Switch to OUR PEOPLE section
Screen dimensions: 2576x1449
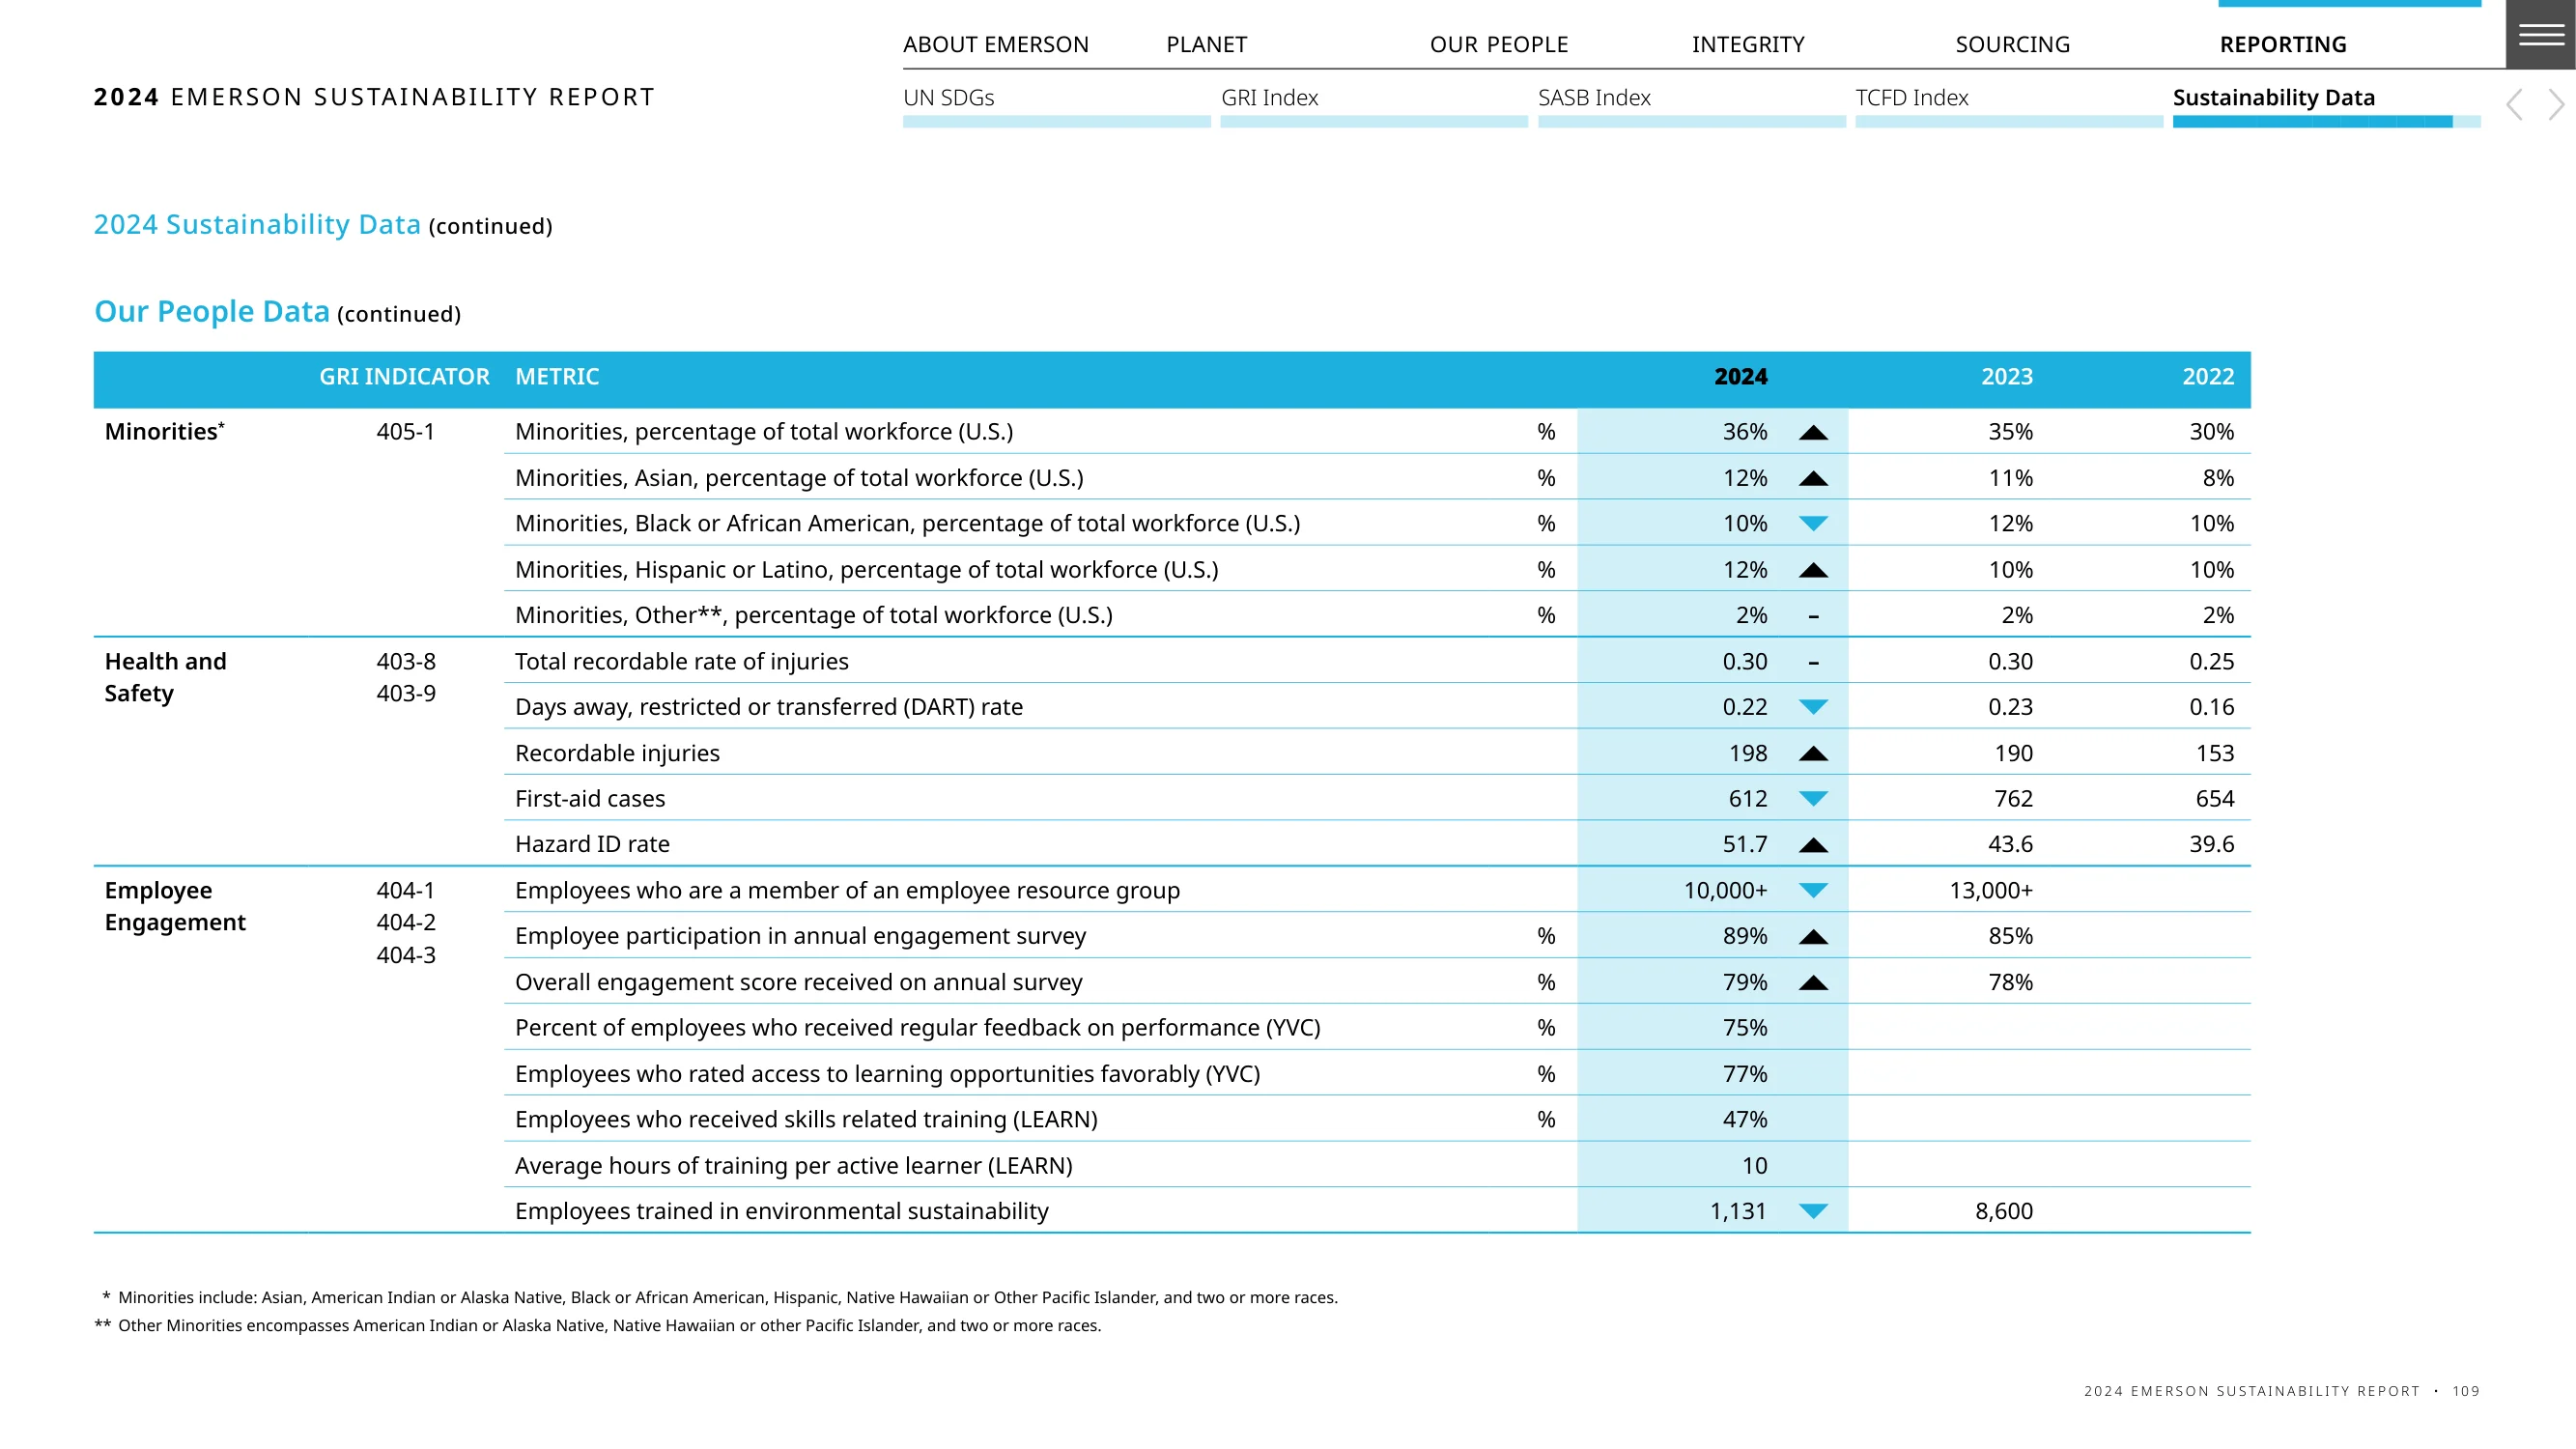coord(1498,44)
